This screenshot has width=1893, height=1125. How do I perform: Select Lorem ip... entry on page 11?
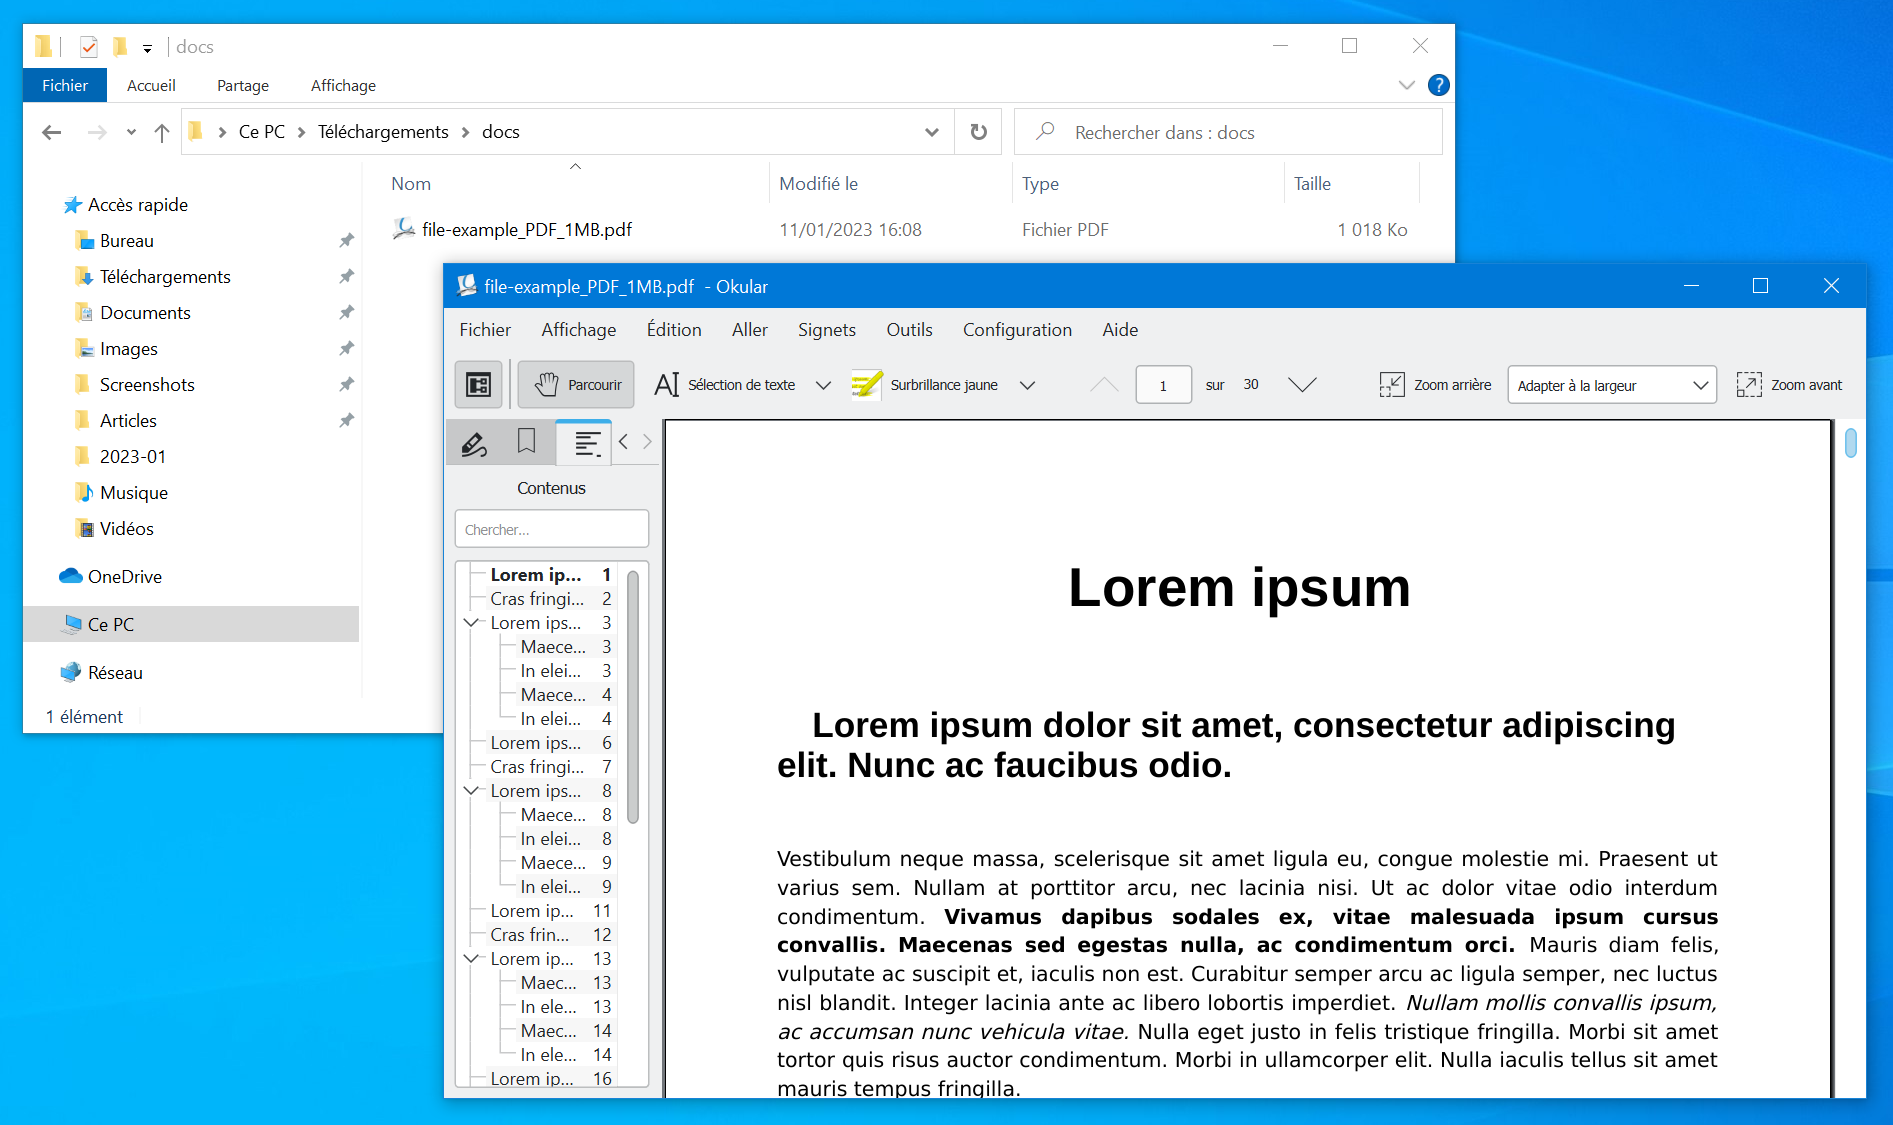(x=549, y=911)
